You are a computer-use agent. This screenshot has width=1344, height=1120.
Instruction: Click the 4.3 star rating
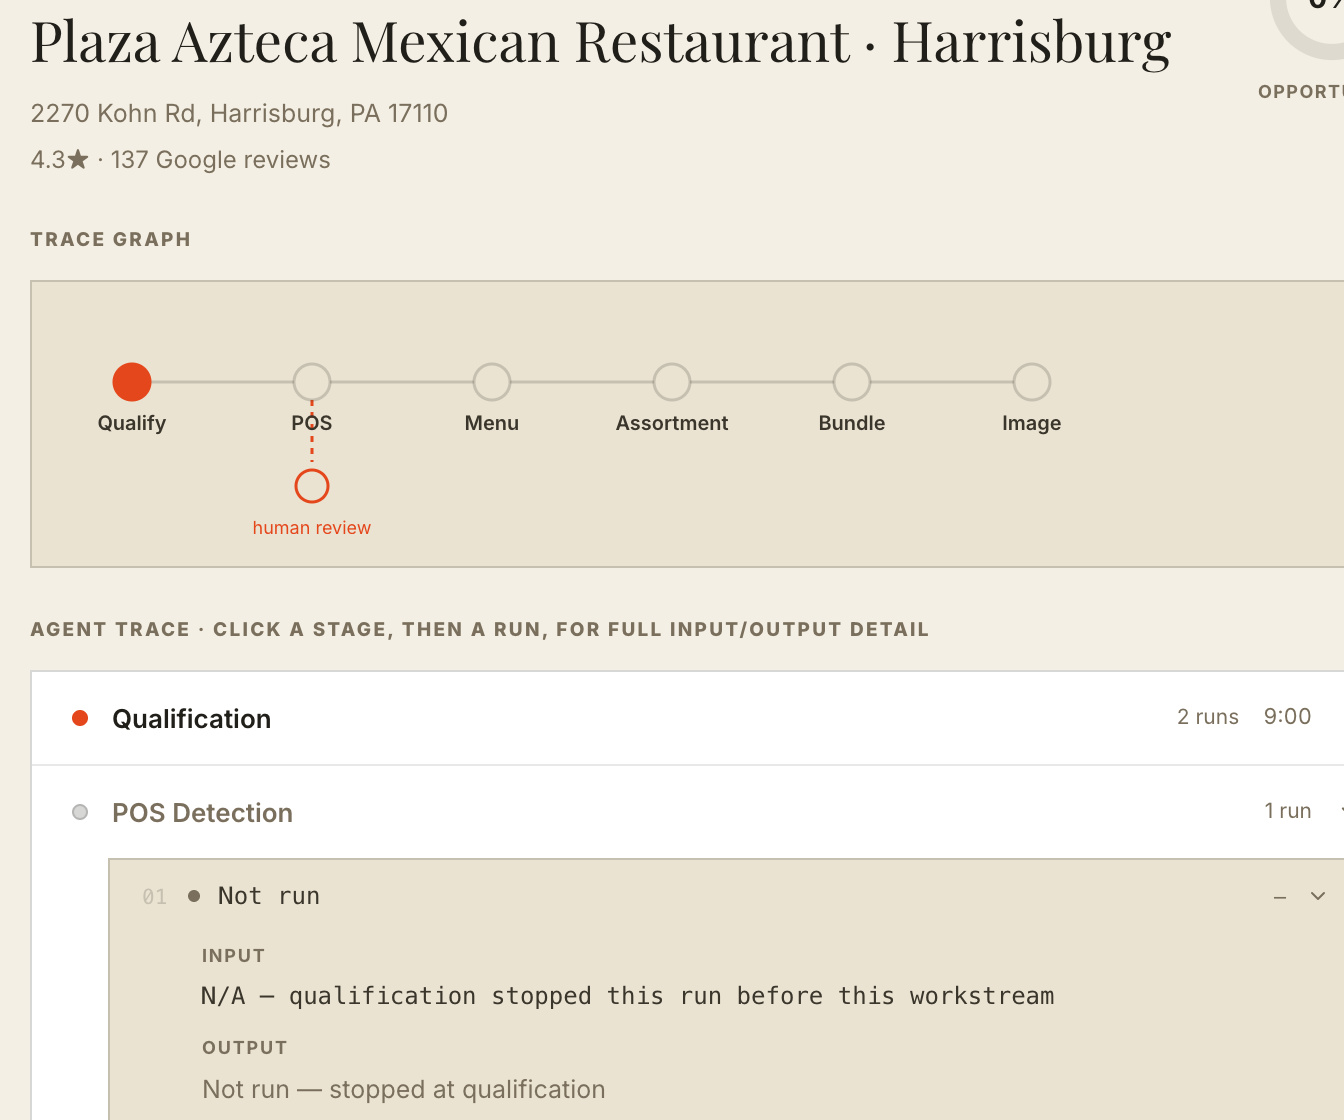(60, 160)
